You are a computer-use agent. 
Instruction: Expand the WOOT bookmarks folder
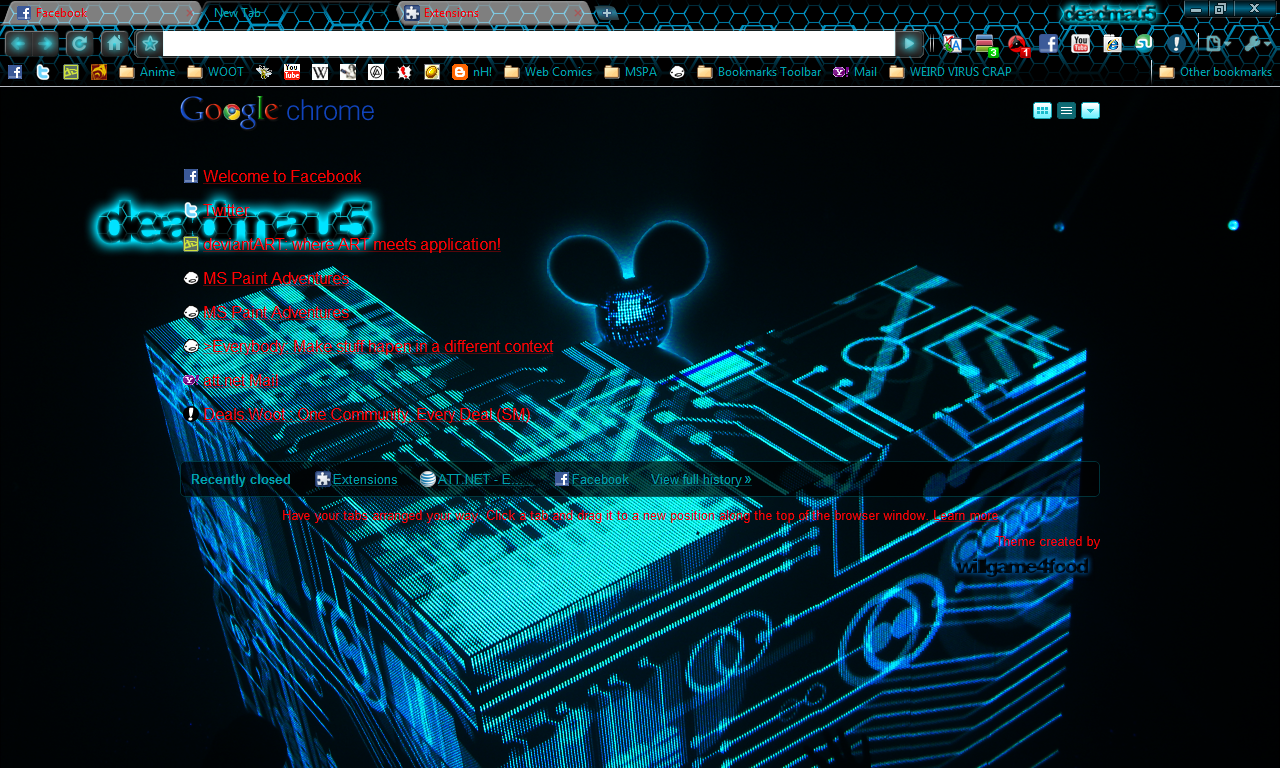216,72
